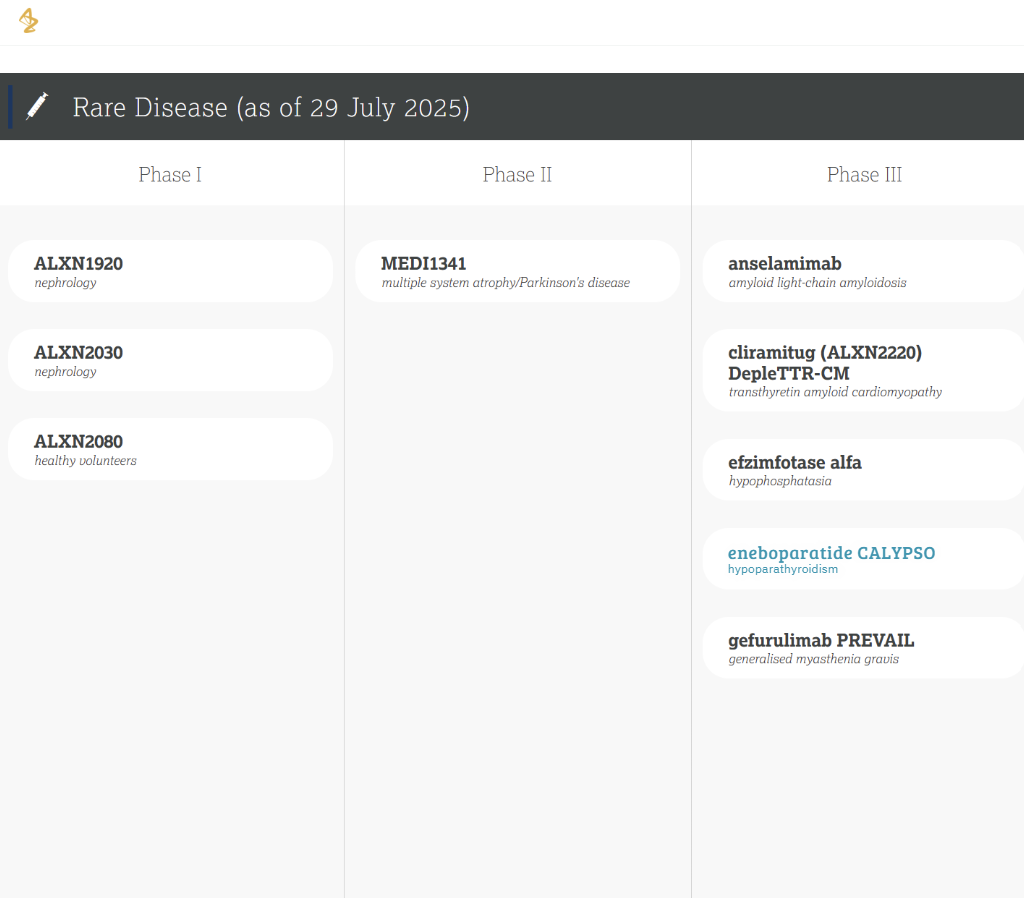
Task: Open the MEDI1341 Phase II card
Action: pyautogui.click(x=517, y=271)
